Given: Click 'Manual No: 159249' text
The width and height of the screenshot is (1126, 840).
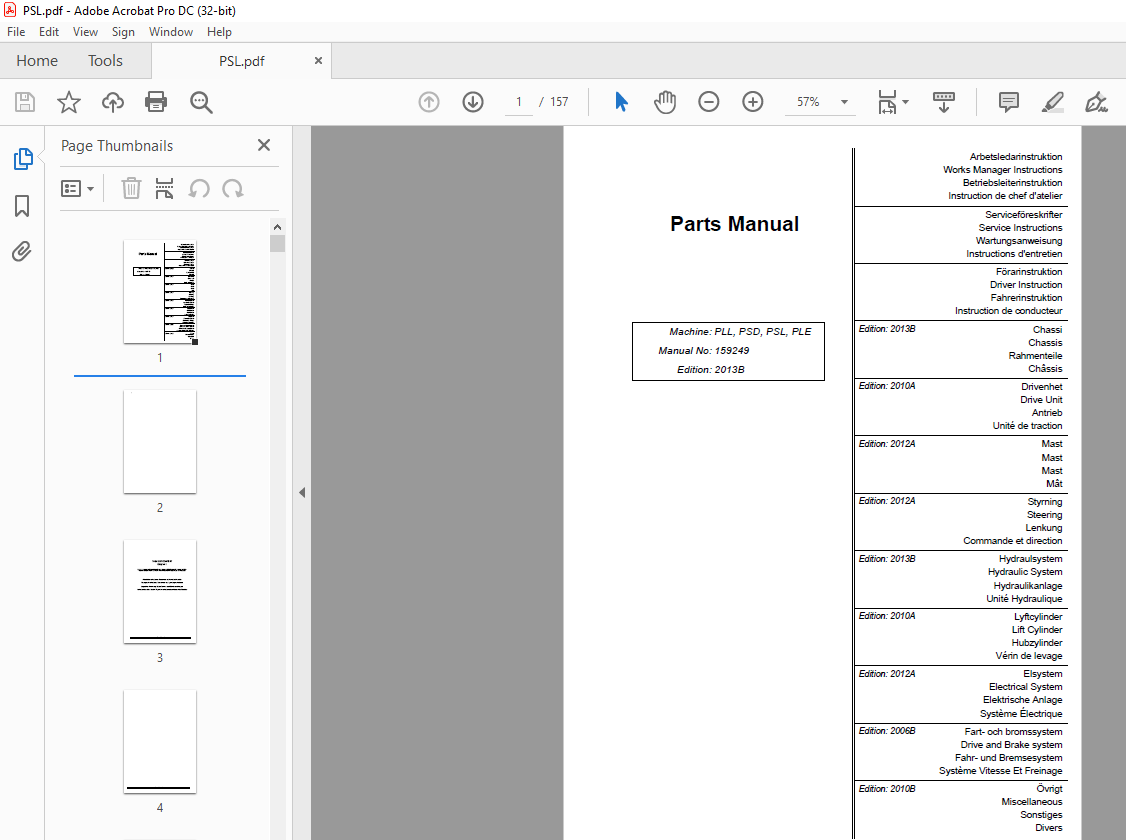Looking at the screenshot, I should coord(704,350).
